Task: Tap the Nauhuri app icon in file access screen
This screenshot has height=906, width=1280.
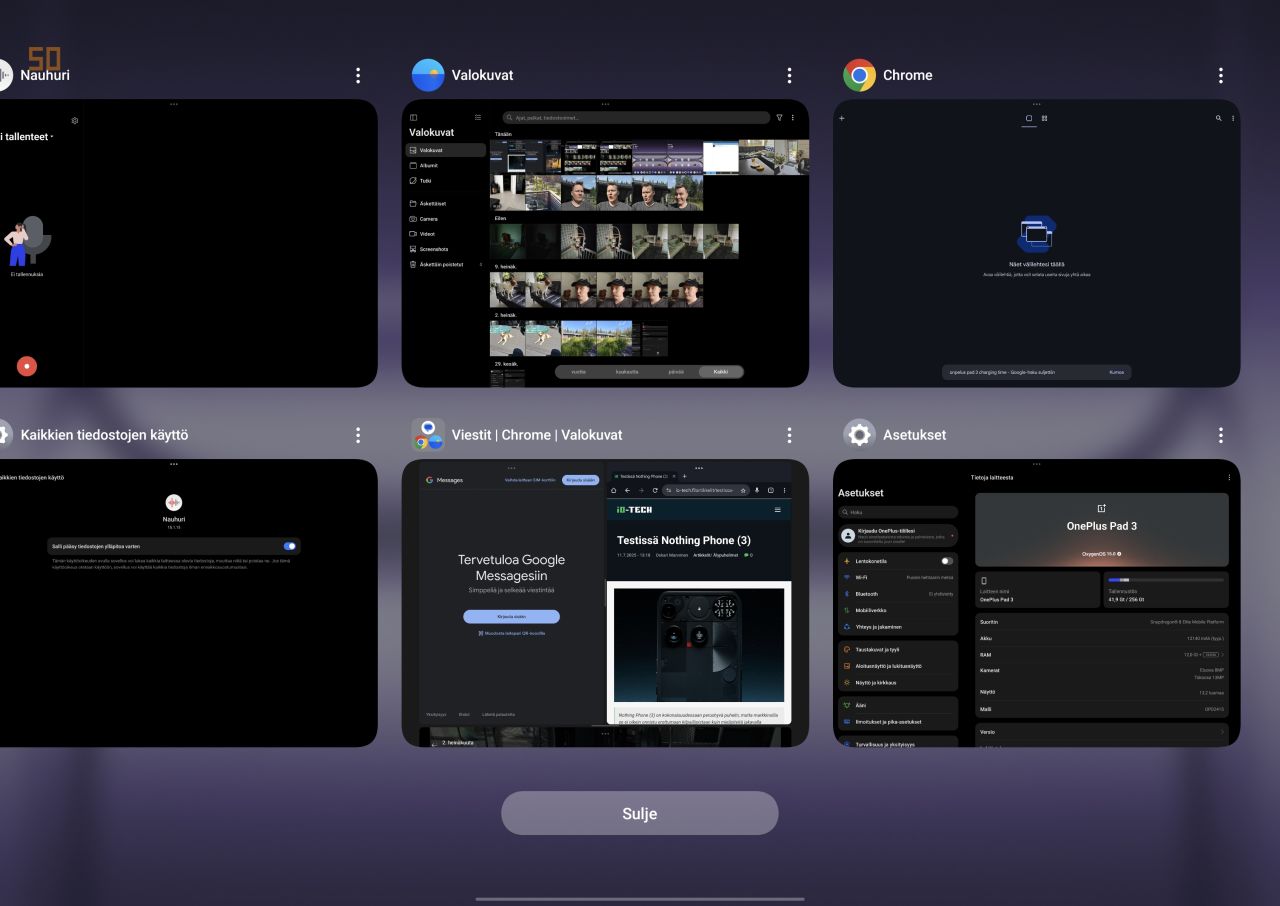Action: (174, 502)
